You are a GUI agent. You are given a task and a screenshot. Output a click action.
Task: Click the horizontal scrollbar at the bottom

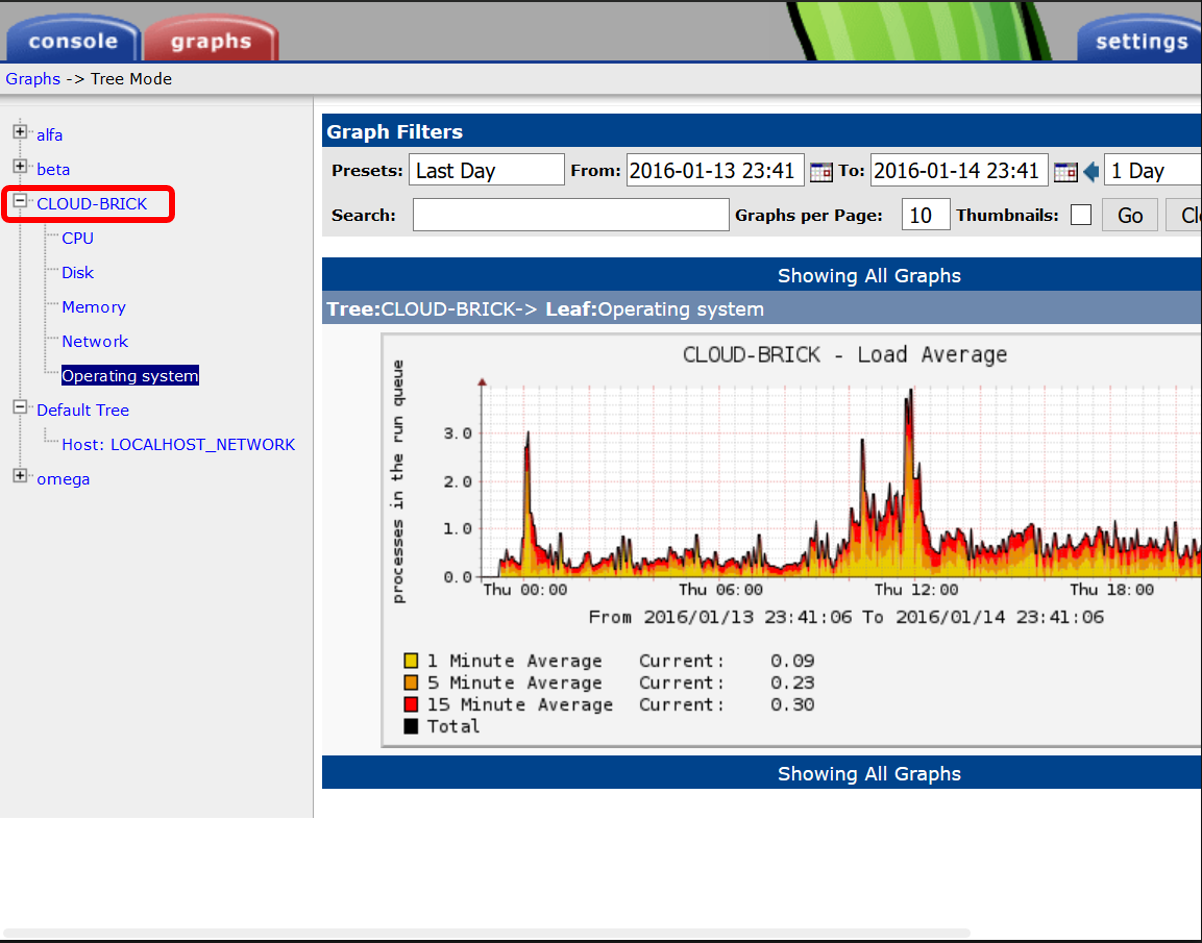point(487,934)
